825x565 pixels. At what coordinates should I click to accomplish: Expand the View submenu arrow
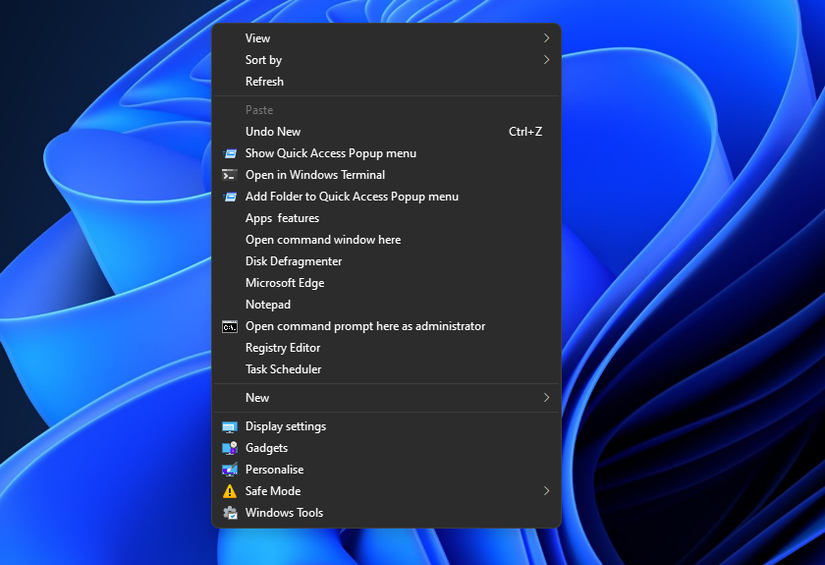coord(546,39)
